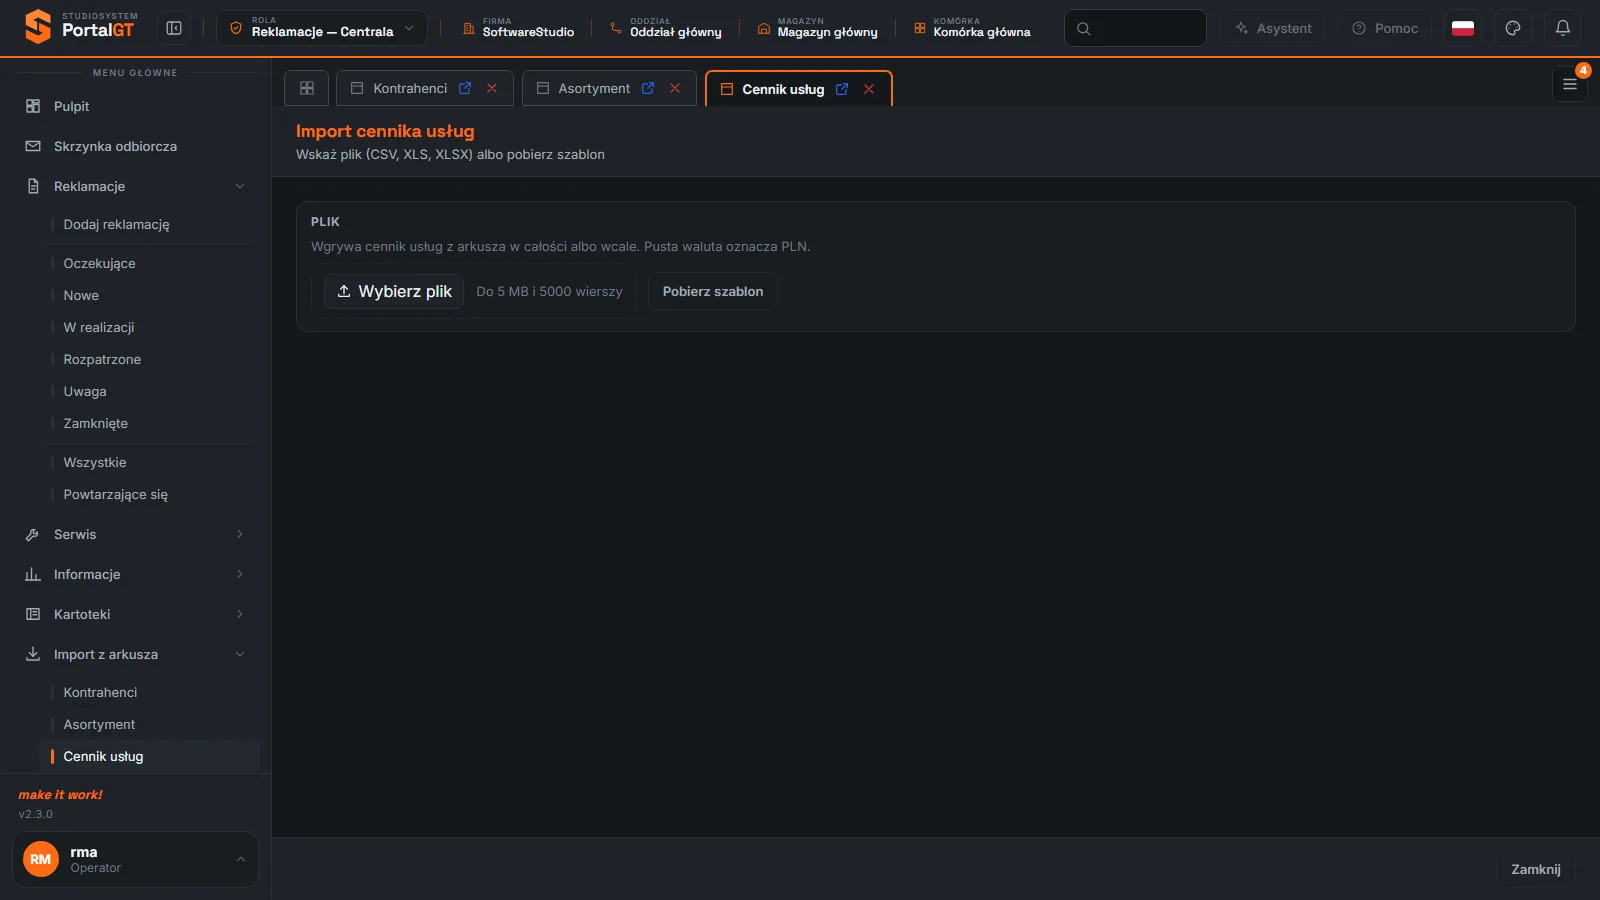Close the Asortyment tab

point(675,88)
